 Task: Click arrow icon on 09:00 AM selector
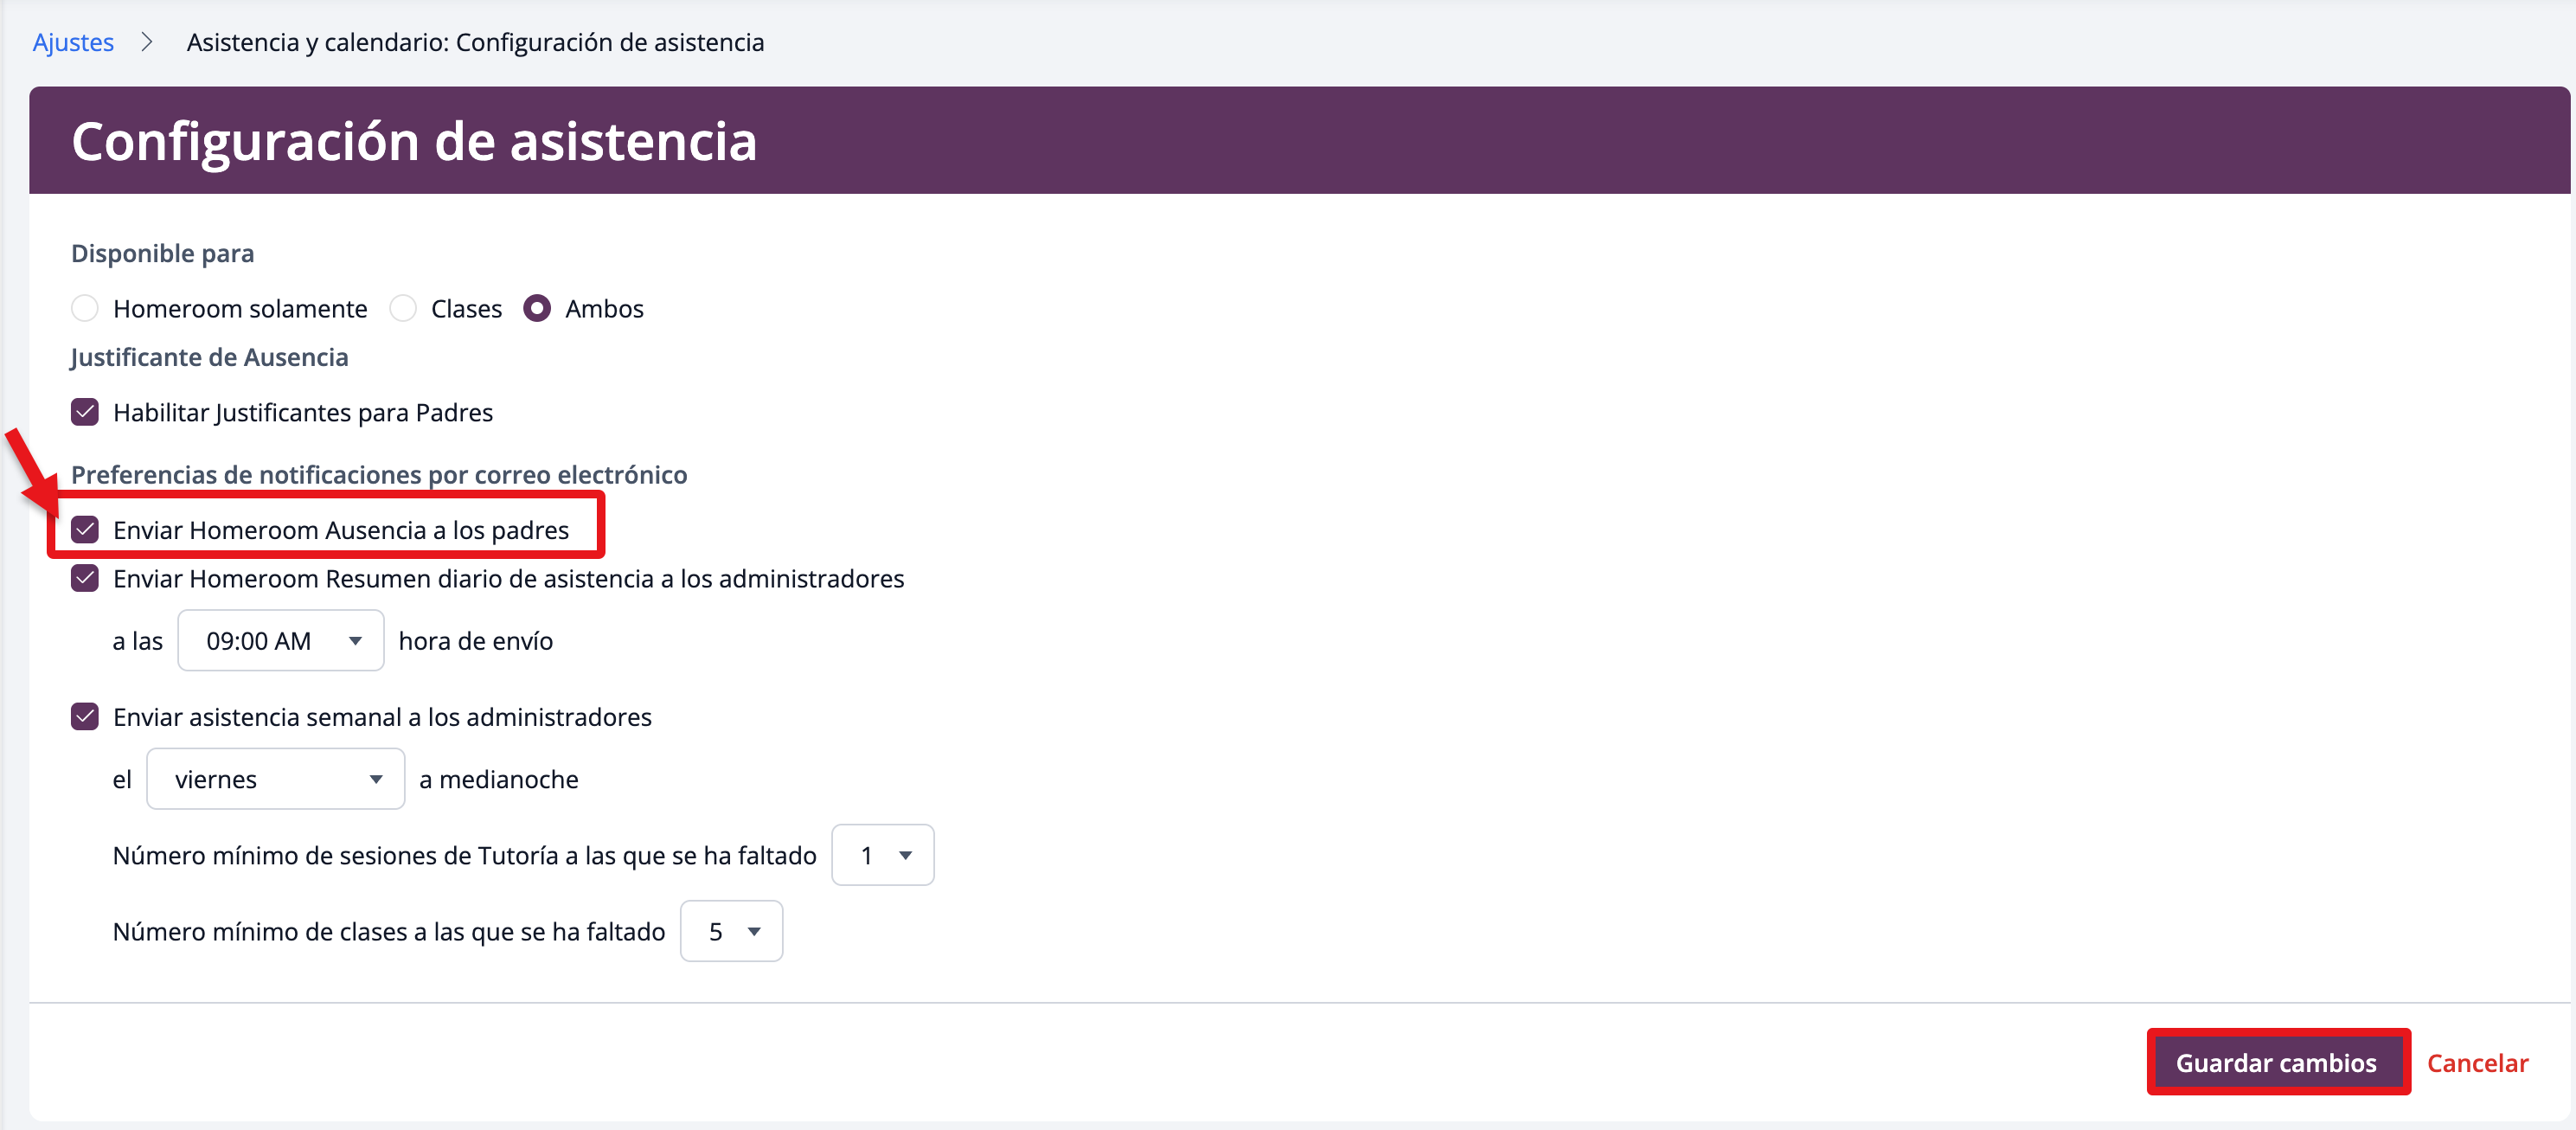(x=355, y=640)
